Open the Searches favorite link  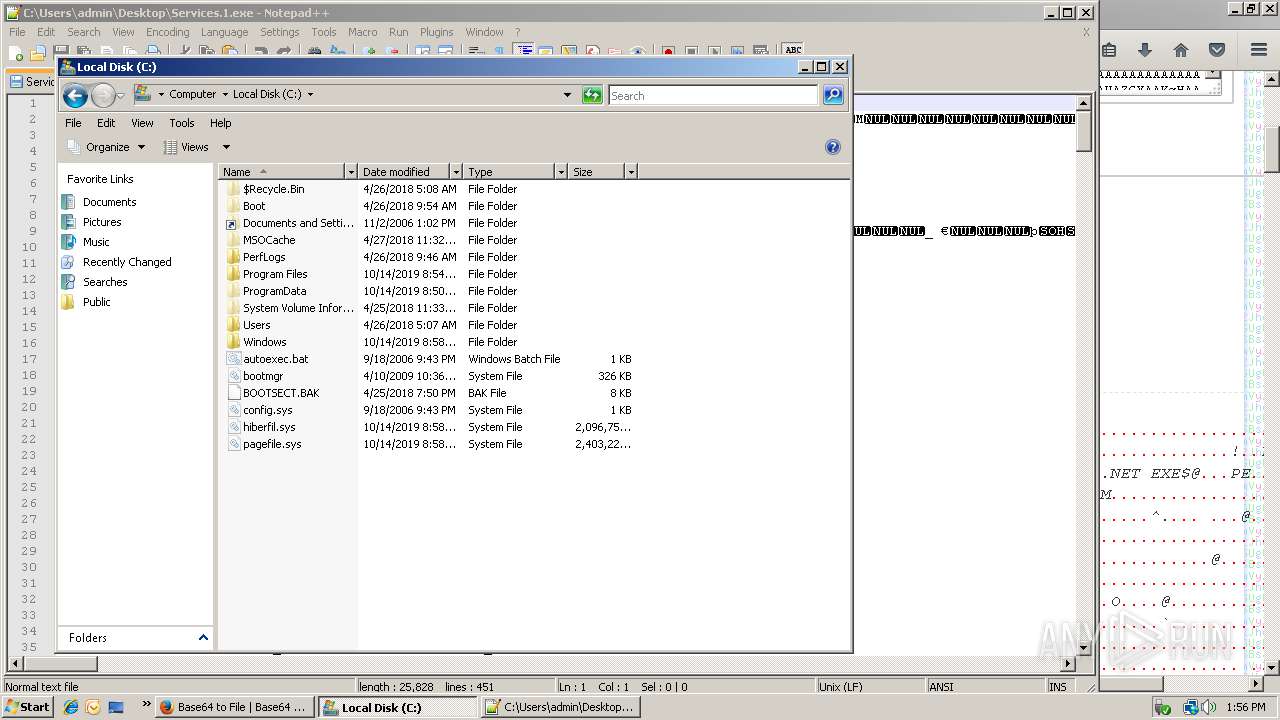tap(105, 282)
